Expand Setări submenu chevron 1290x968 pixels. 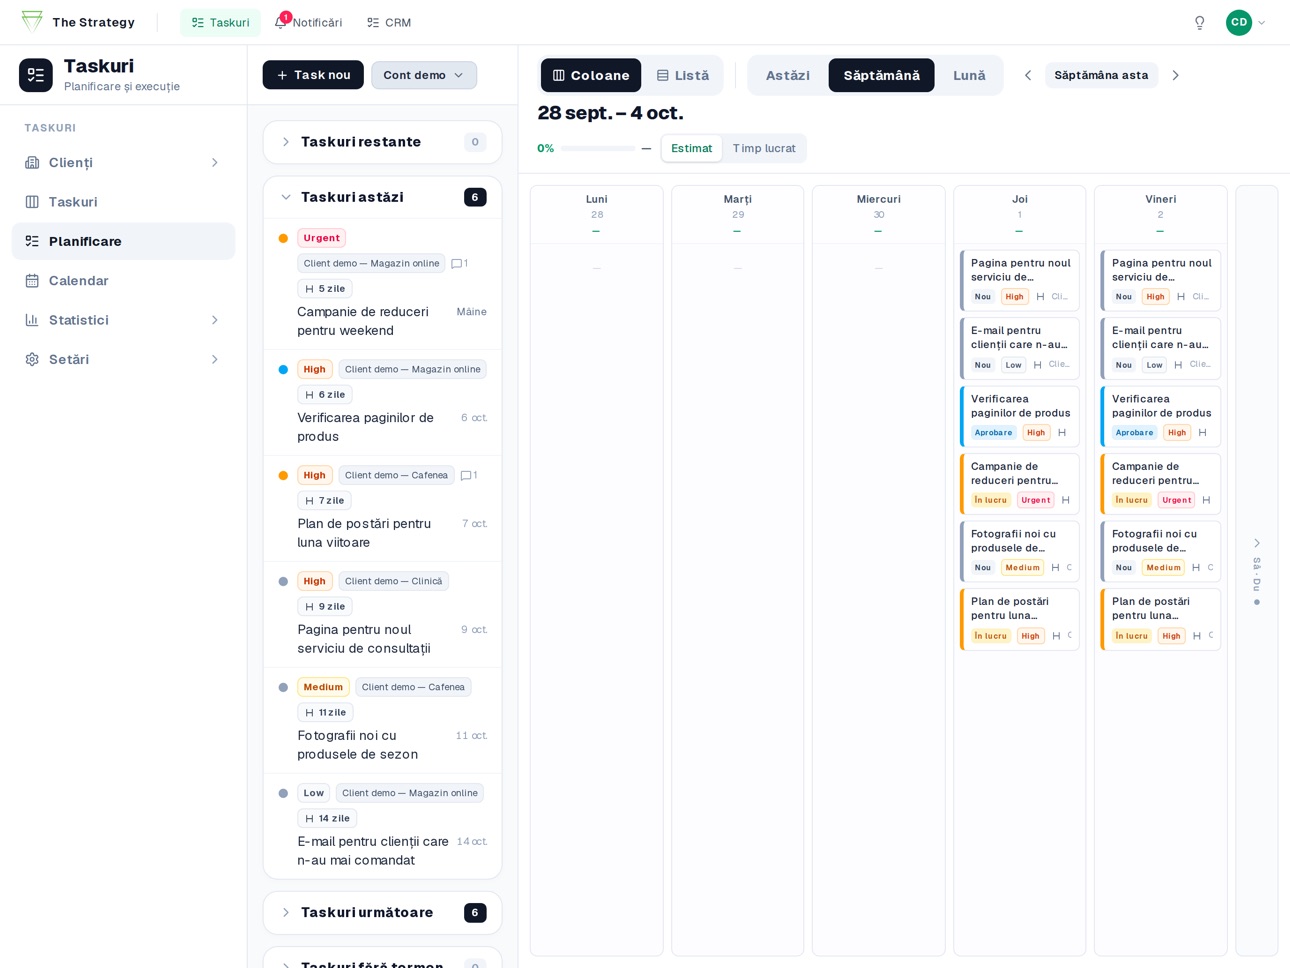(214, 360)
